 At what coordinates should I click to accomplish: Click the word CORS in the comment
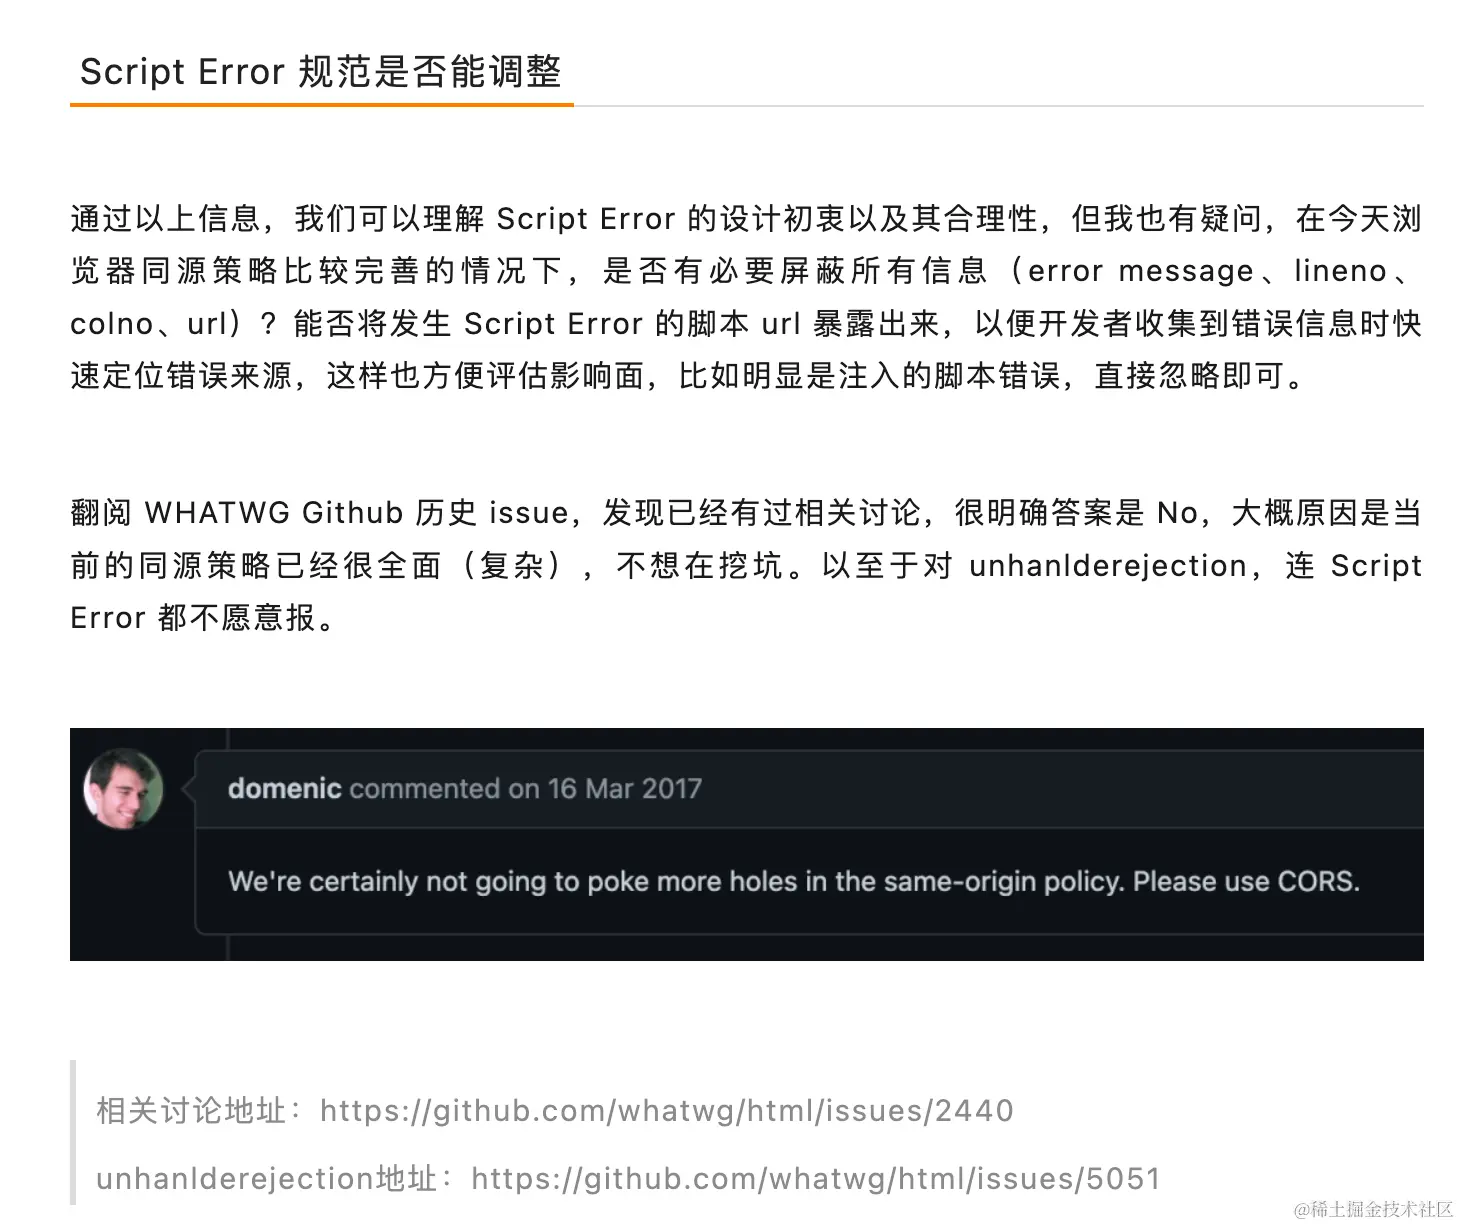coord(1318,881)
